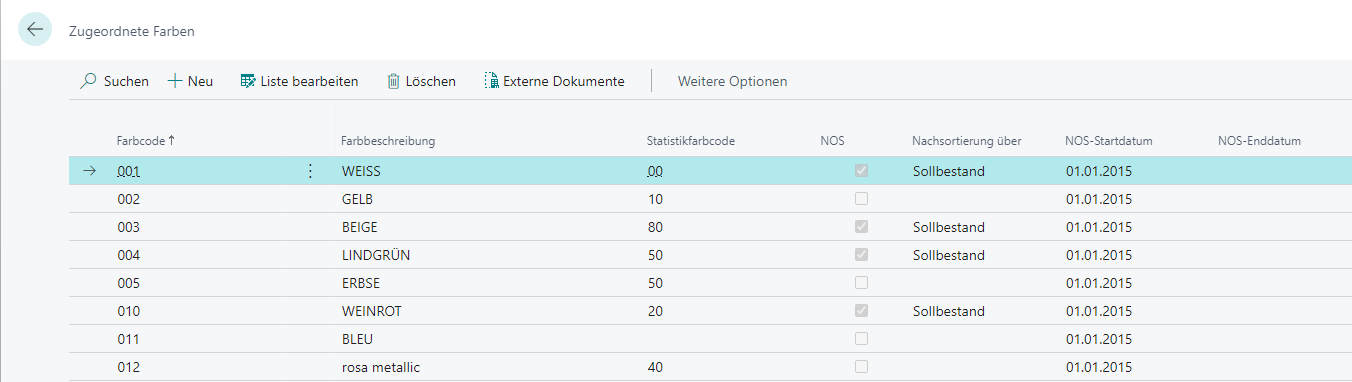The width and height of the screenshot is (1352, 382).
Task: Select Farbcode 010 cell
Action: pyautogui.click(x=128, y=311)
